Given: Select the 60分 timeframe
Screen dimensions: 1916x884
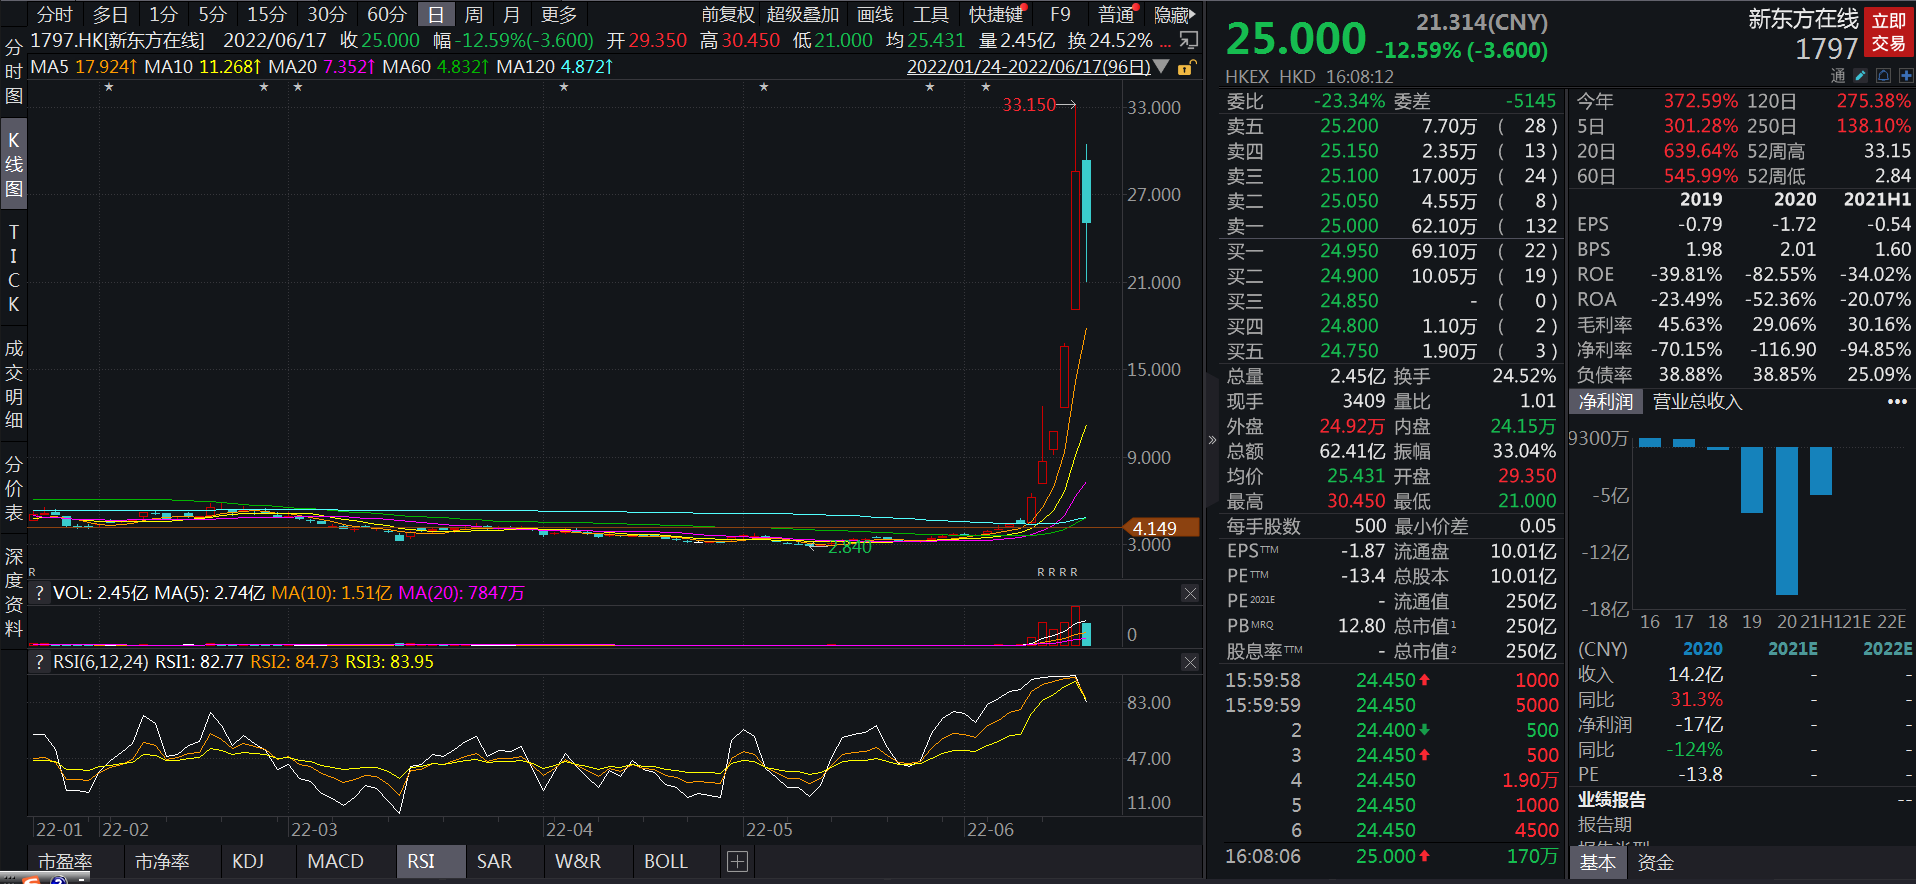Looking at the screenshot, I should 387,14.
